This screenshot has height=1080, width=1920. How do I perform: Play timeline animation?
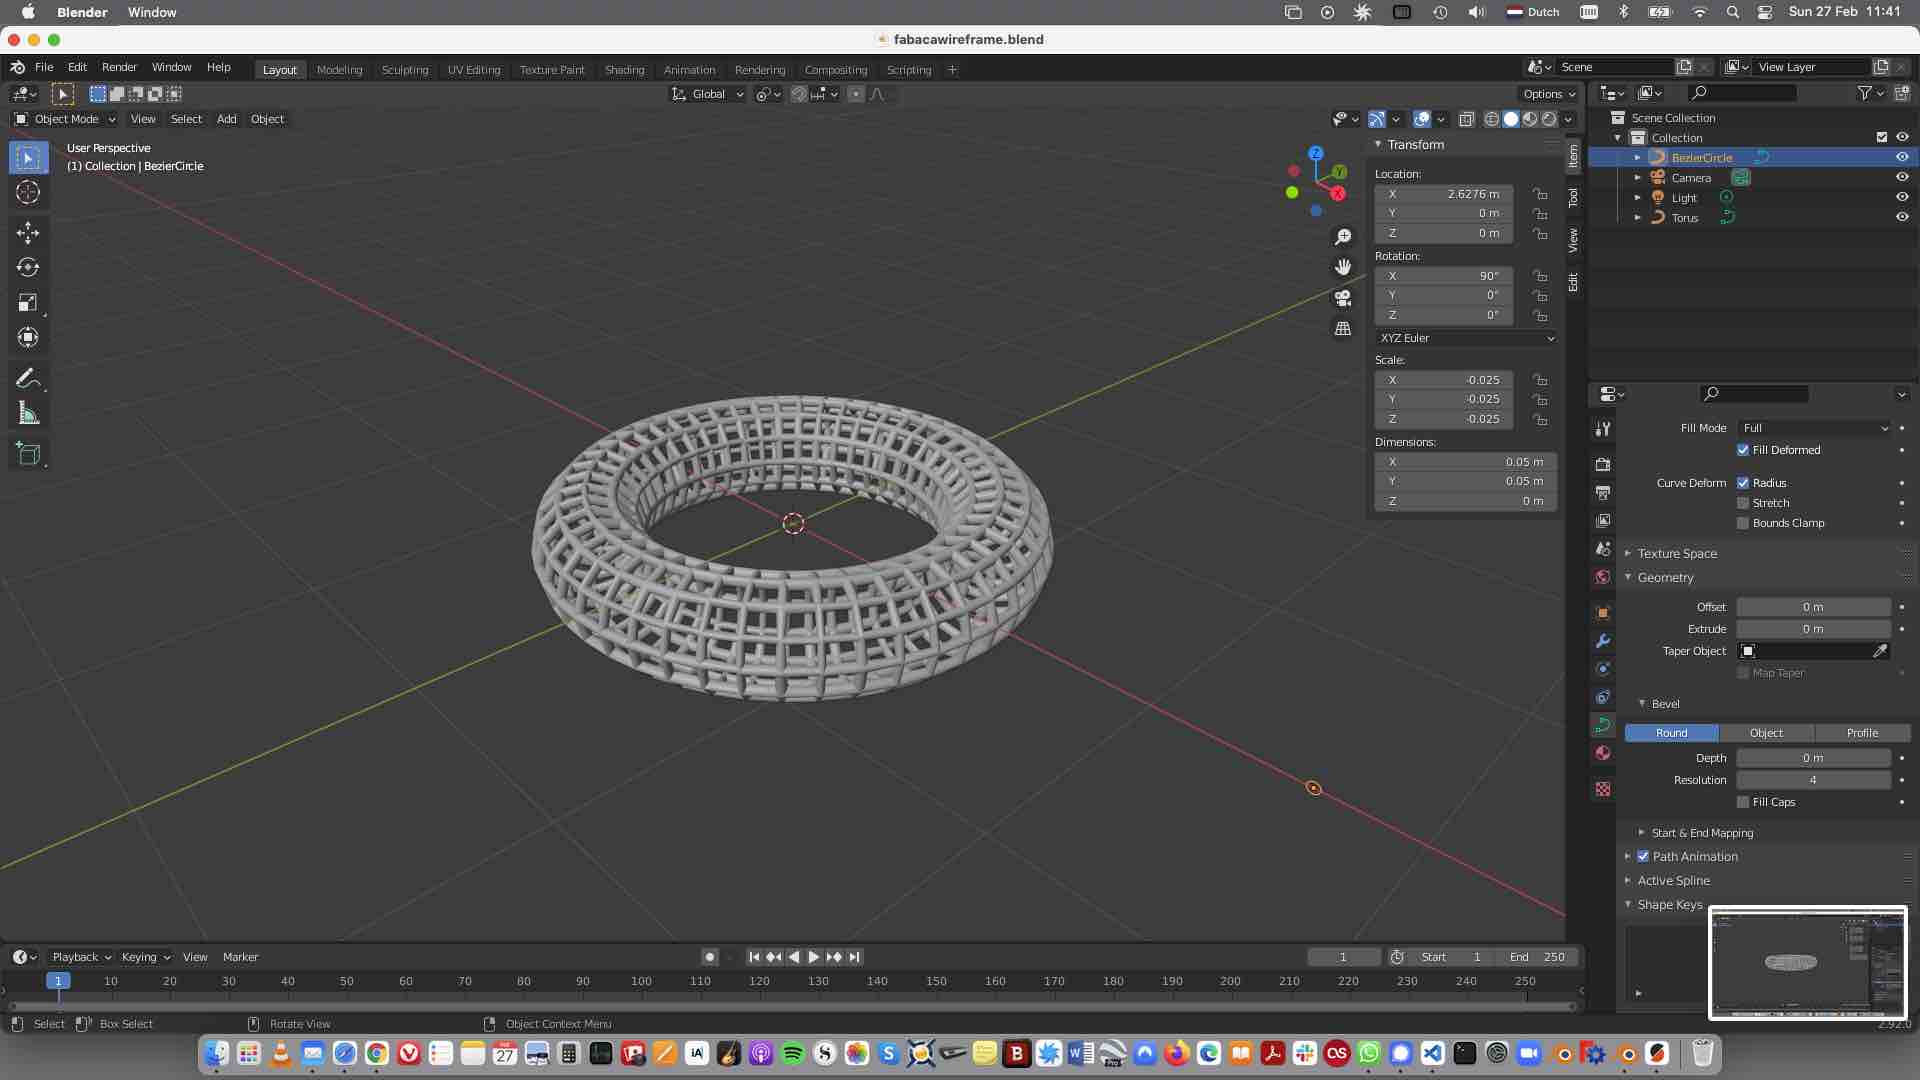[813, 957]
